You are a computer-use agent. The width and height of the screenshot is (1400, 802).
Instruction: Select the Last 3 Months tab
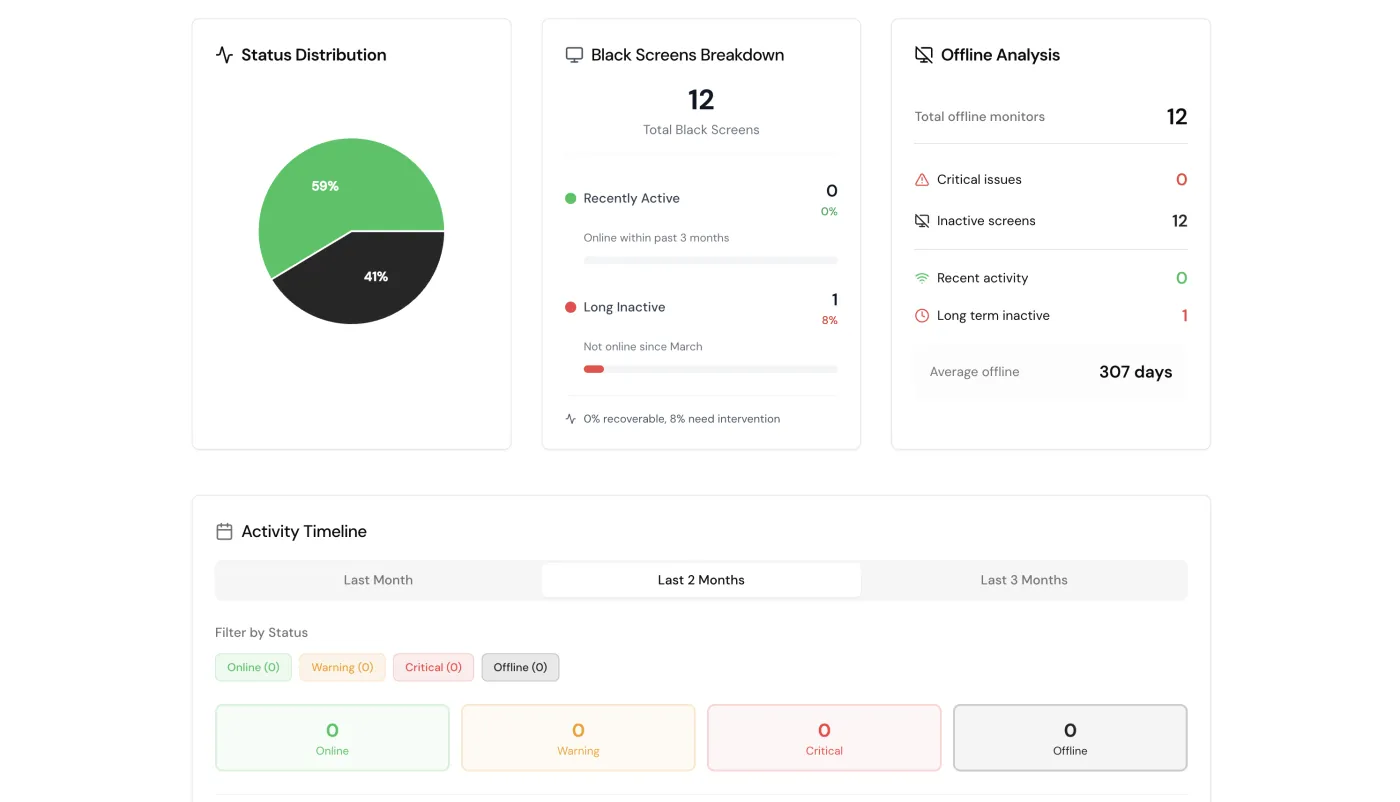click(1024, 580)
